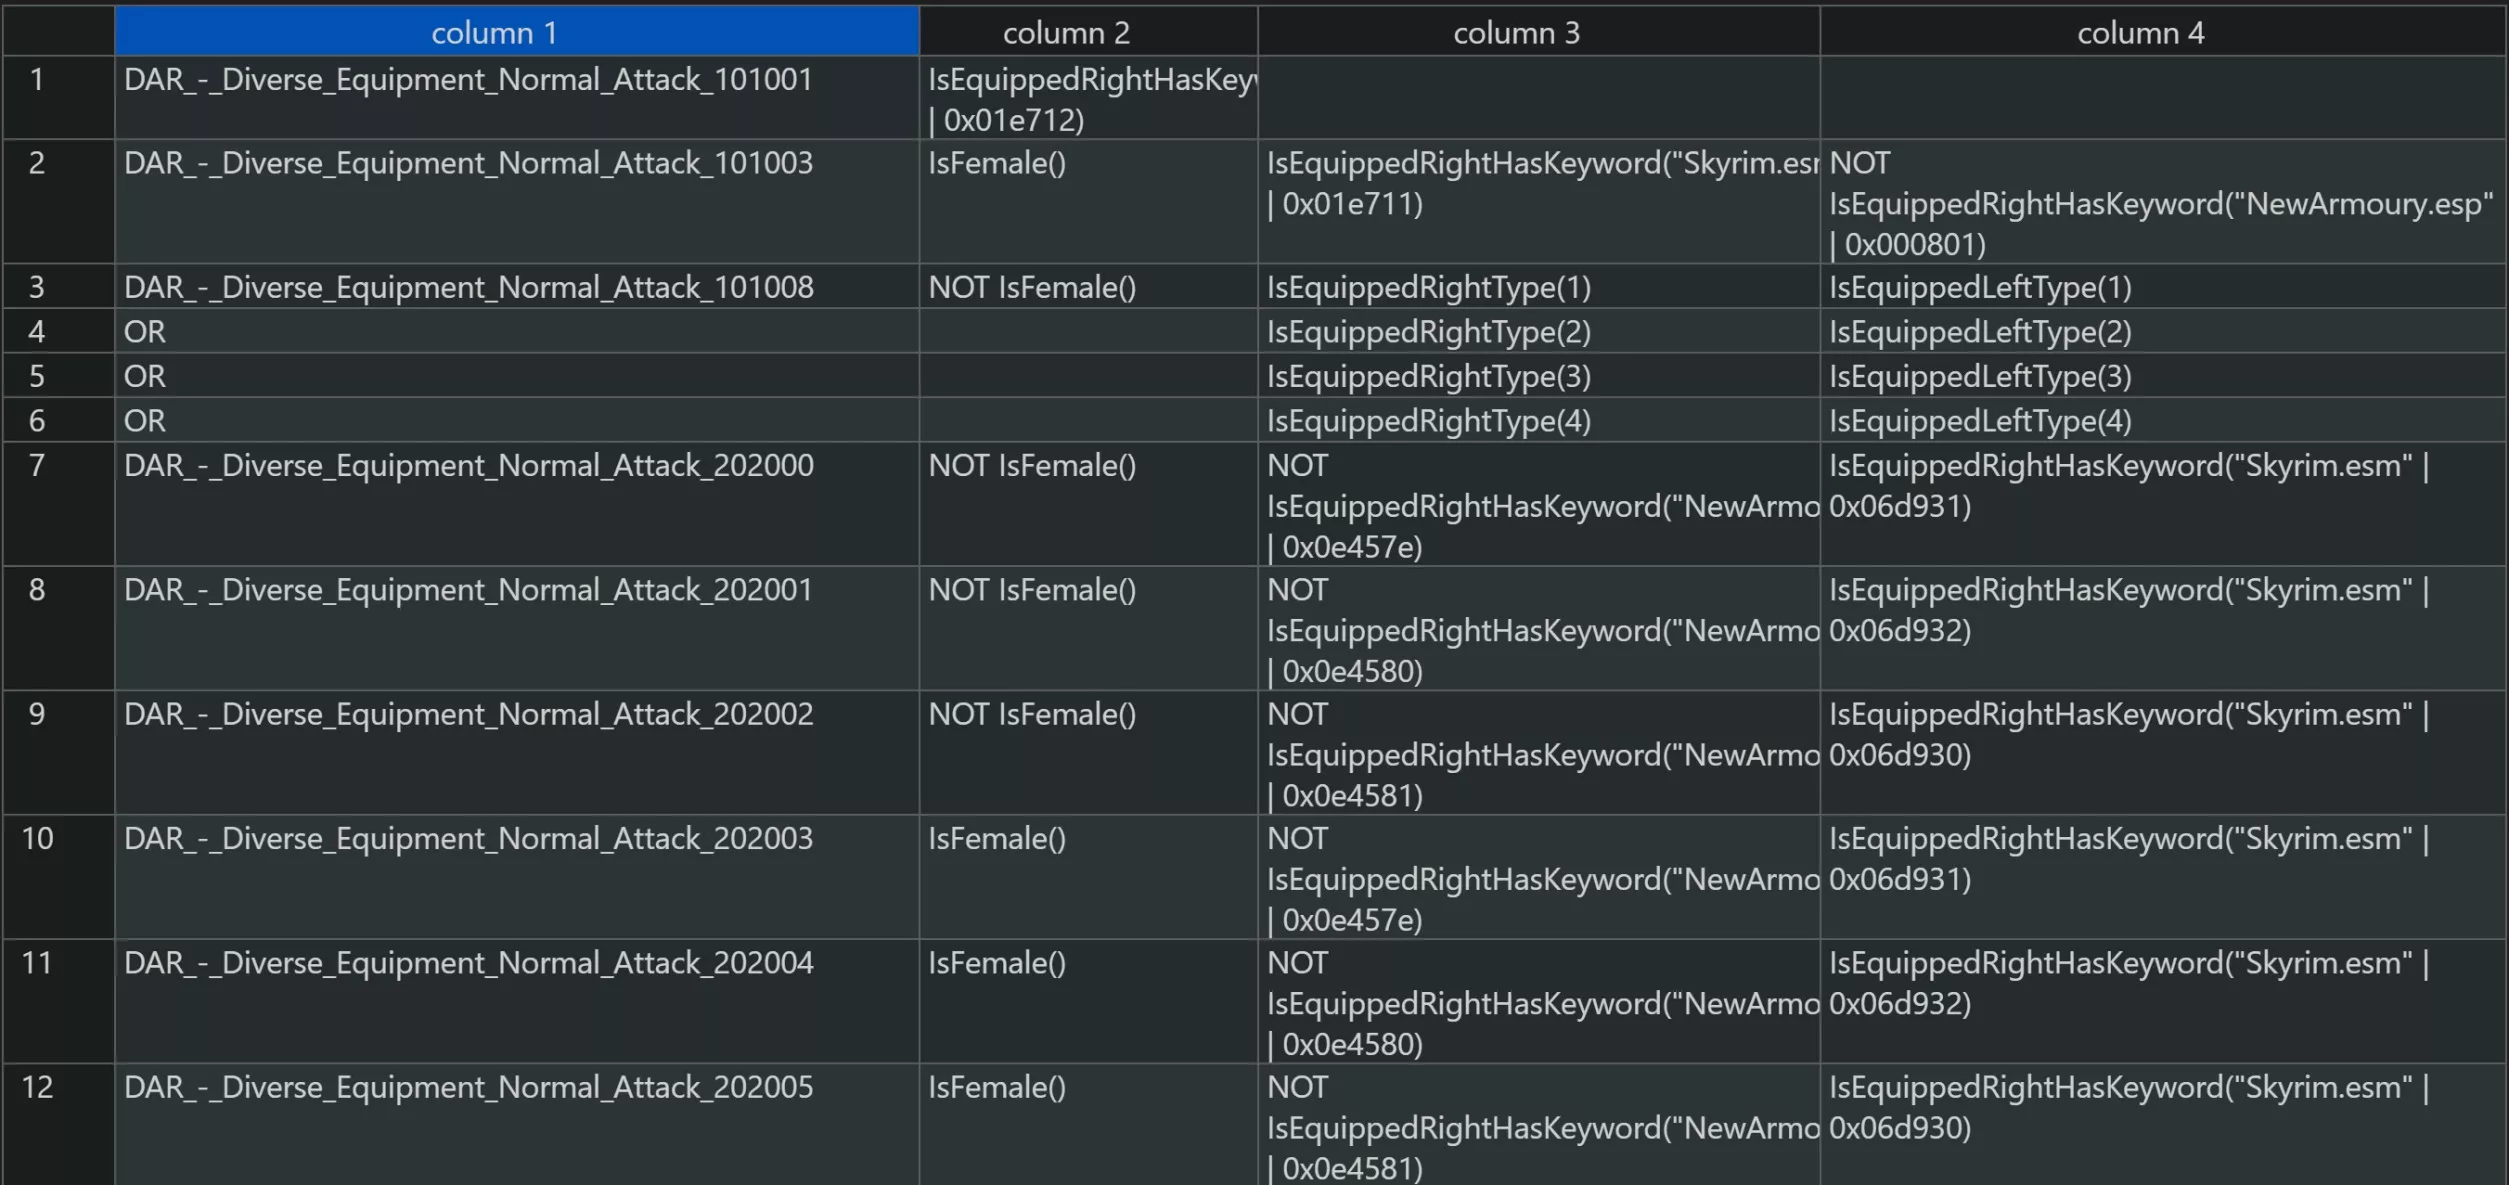
Task: Click the IsEquippedRightType(1) cell
Action: [1538, 287]
